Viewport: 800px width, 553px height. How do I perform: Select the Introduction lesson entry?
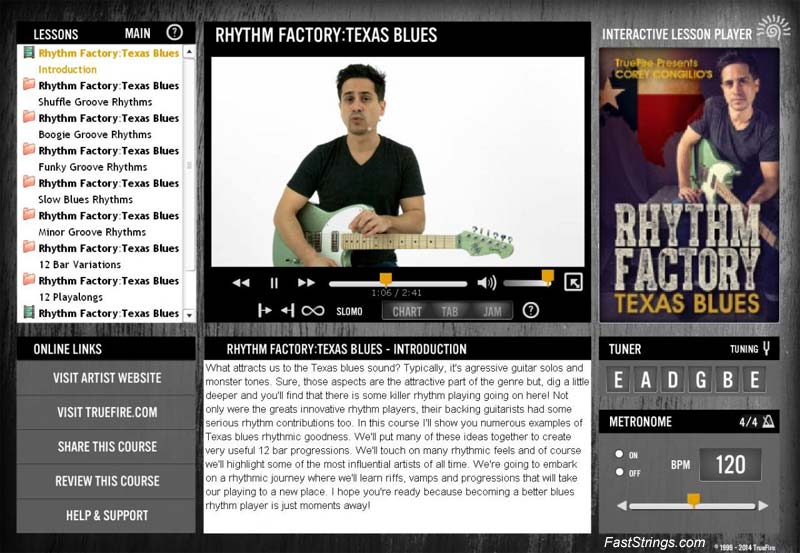67,69
